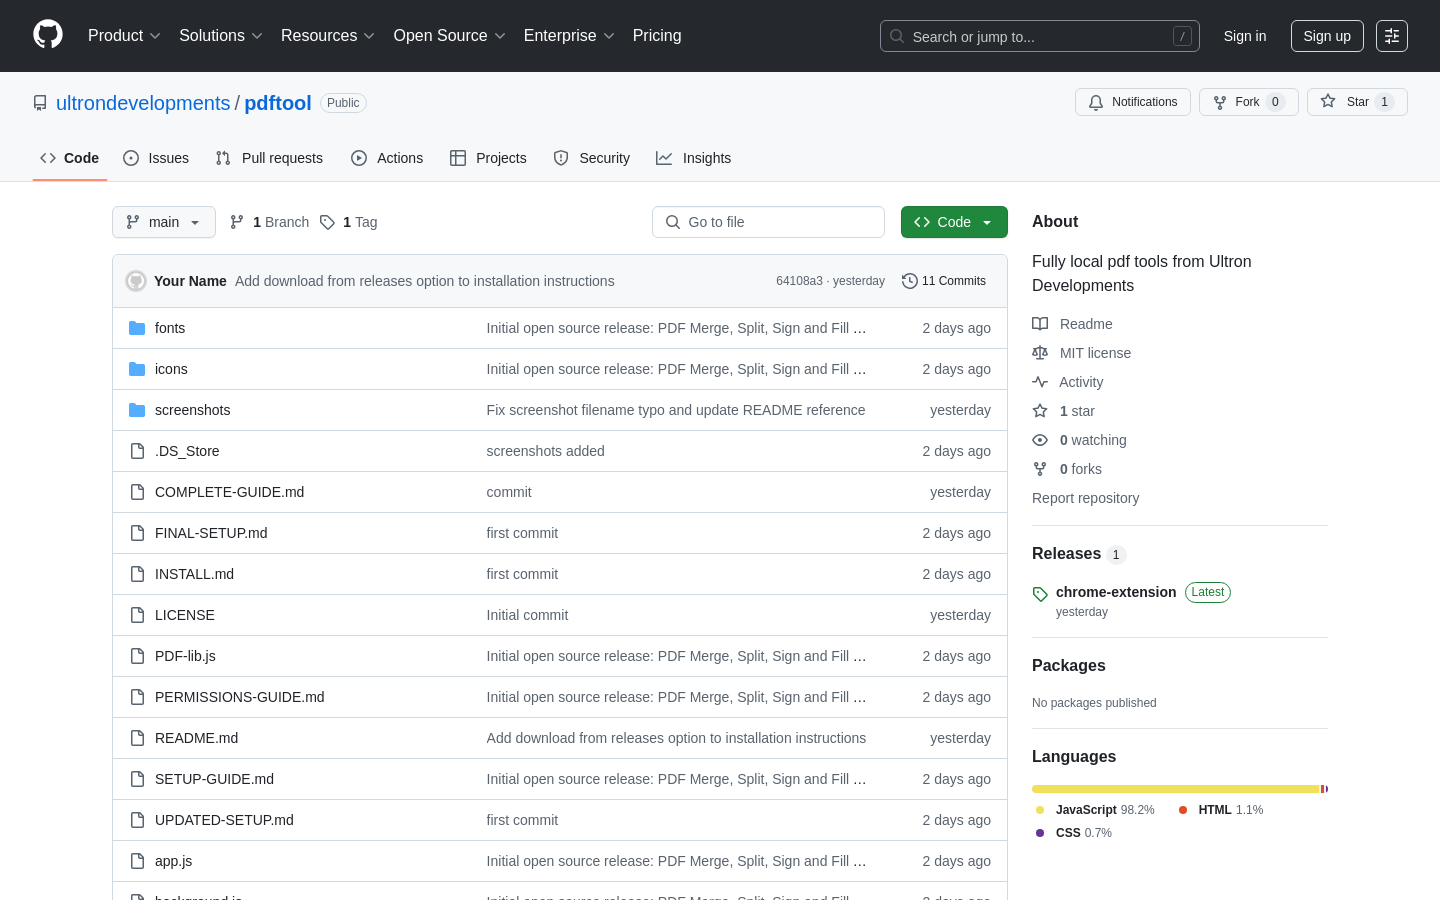Open the chrome-extension release
This screenshot has height=900, width=1440.
pos(1116,592)
